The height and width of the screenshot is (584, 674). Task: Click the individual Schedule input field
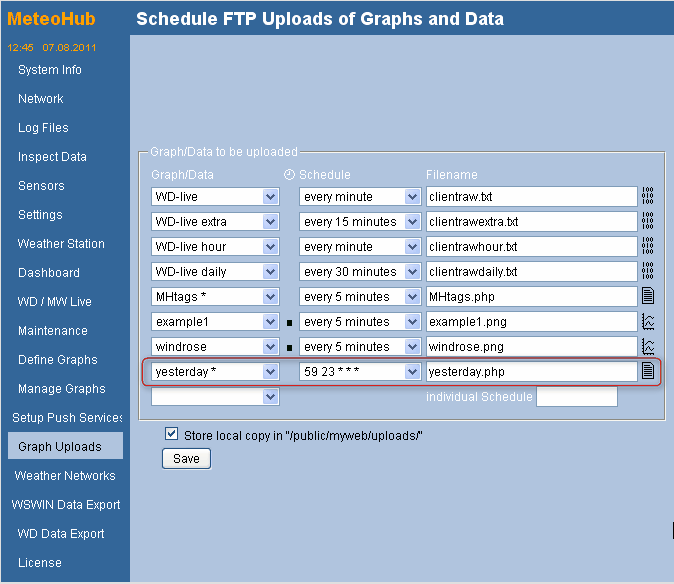click(577, 397)
